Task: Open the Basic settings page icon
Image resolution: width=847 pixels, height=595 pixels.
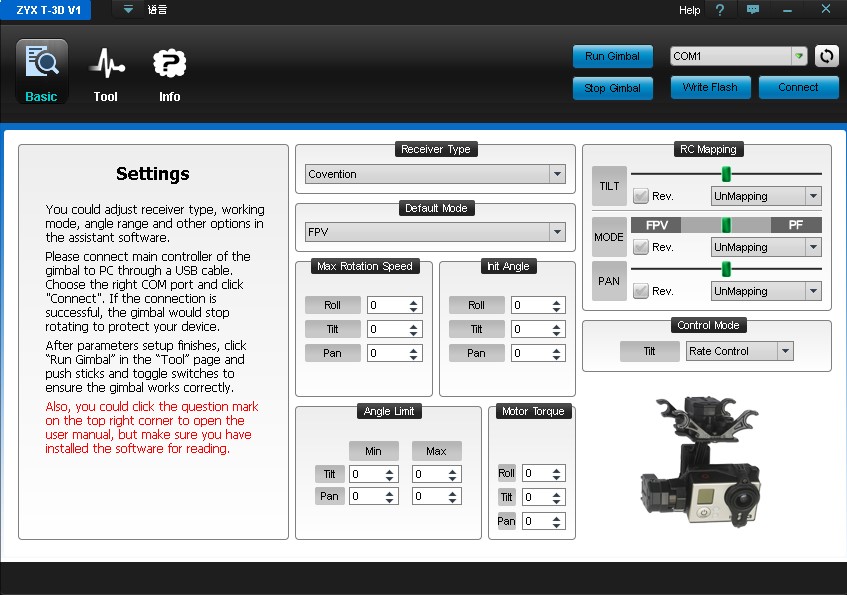Action: click(x=42, y=64)
